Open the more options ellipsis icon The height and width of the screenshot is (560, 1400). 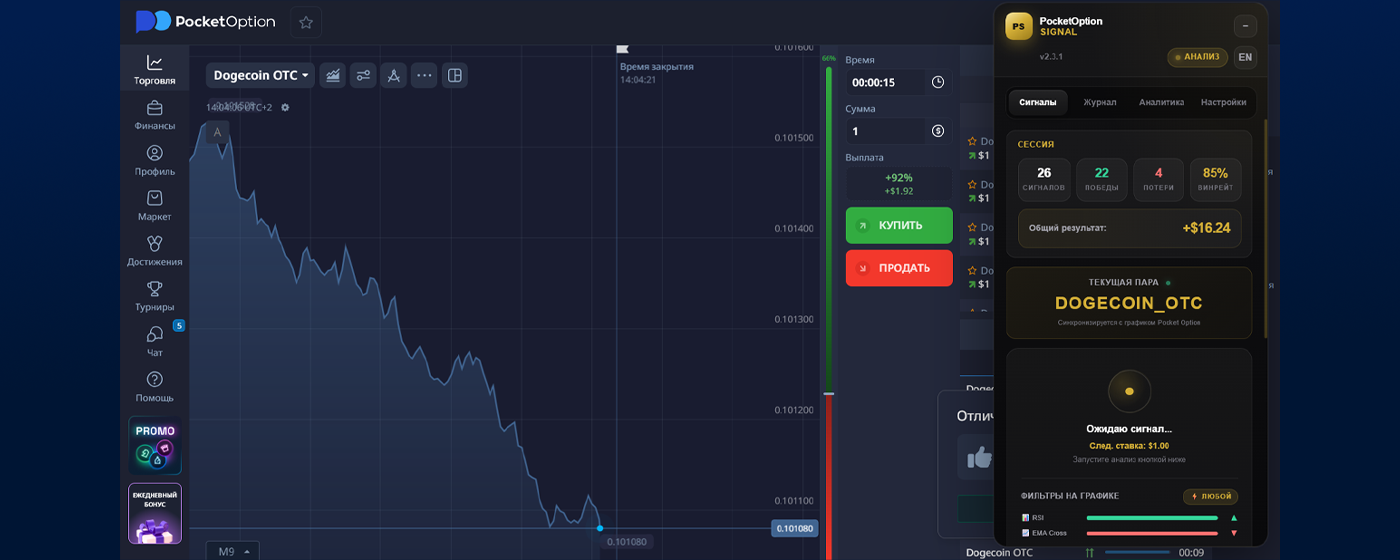click(424, 75)
